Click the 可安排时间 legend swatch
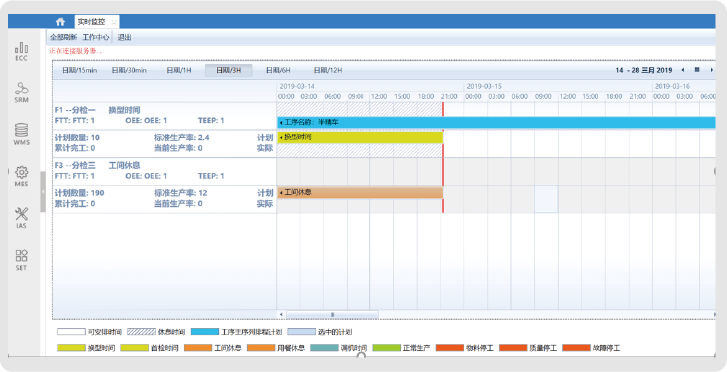 (x=71, y=332)
